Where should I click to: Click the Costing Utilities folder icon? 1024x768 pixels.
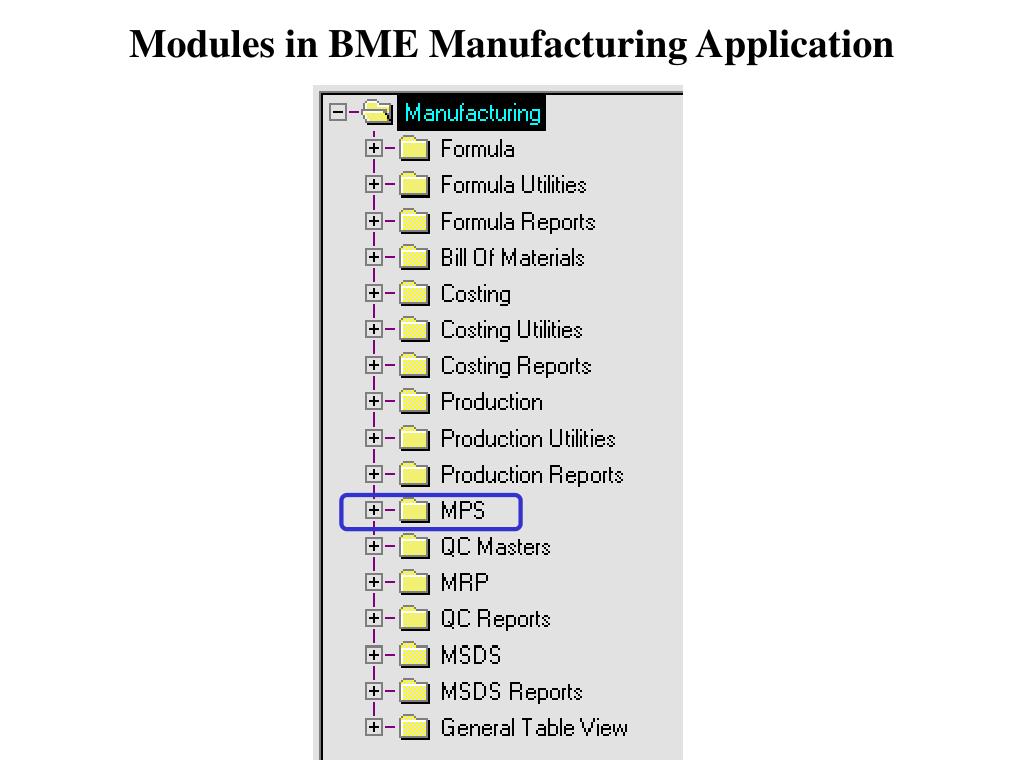tap(414, 329)
